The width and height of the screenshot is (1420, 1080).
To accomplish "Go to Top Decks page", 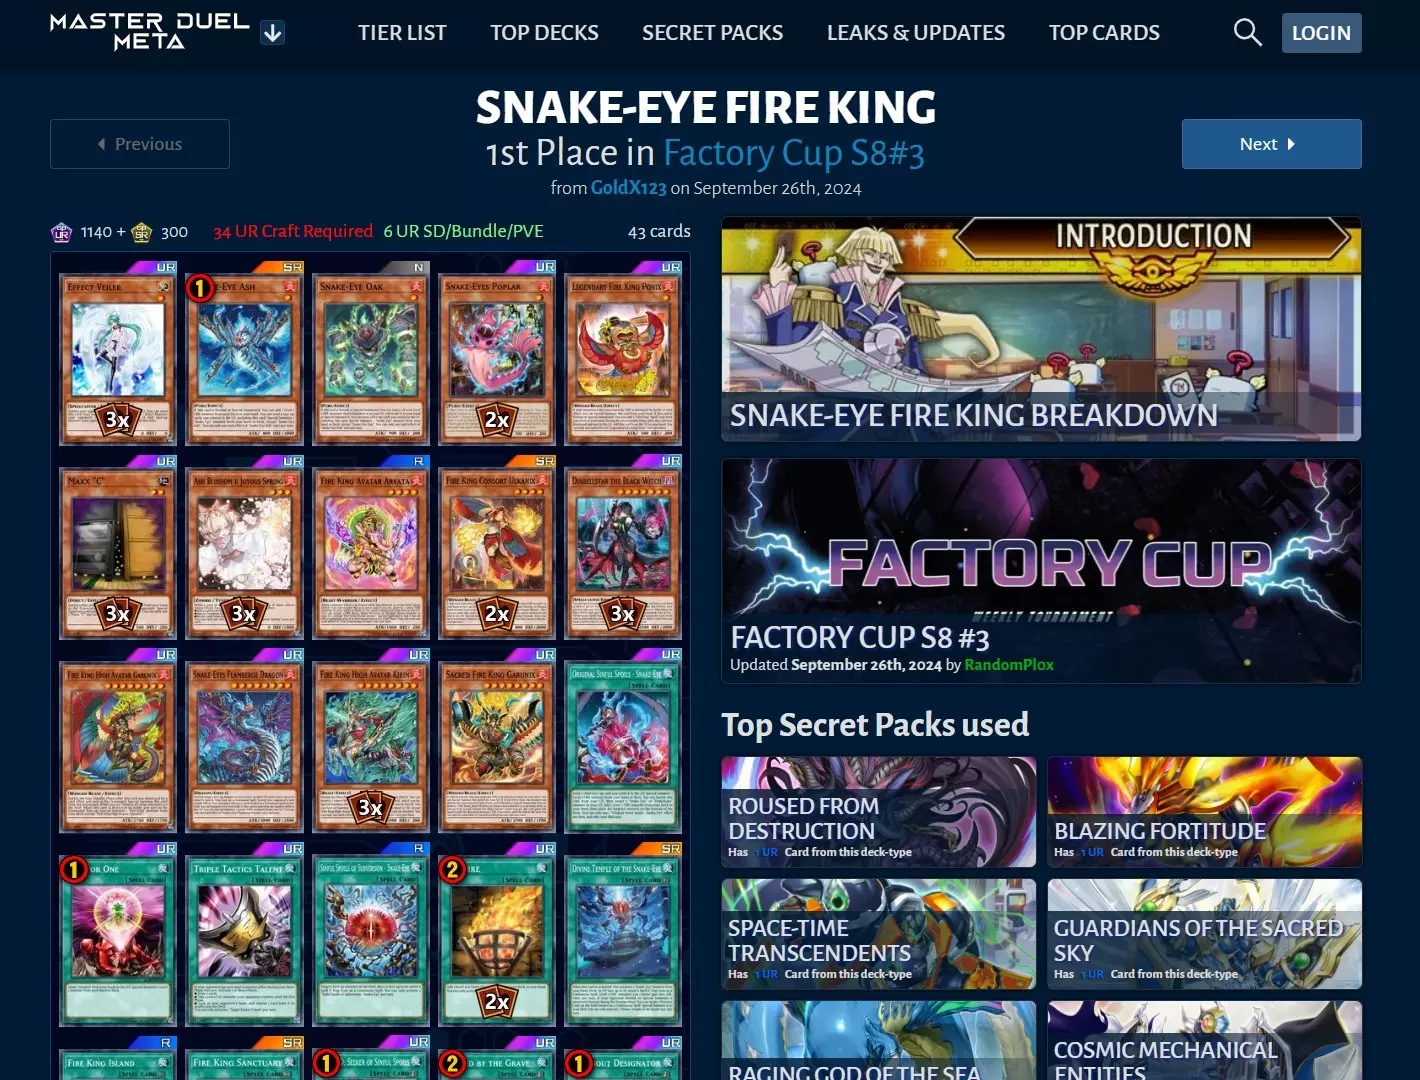I will (x=544, y=33).
